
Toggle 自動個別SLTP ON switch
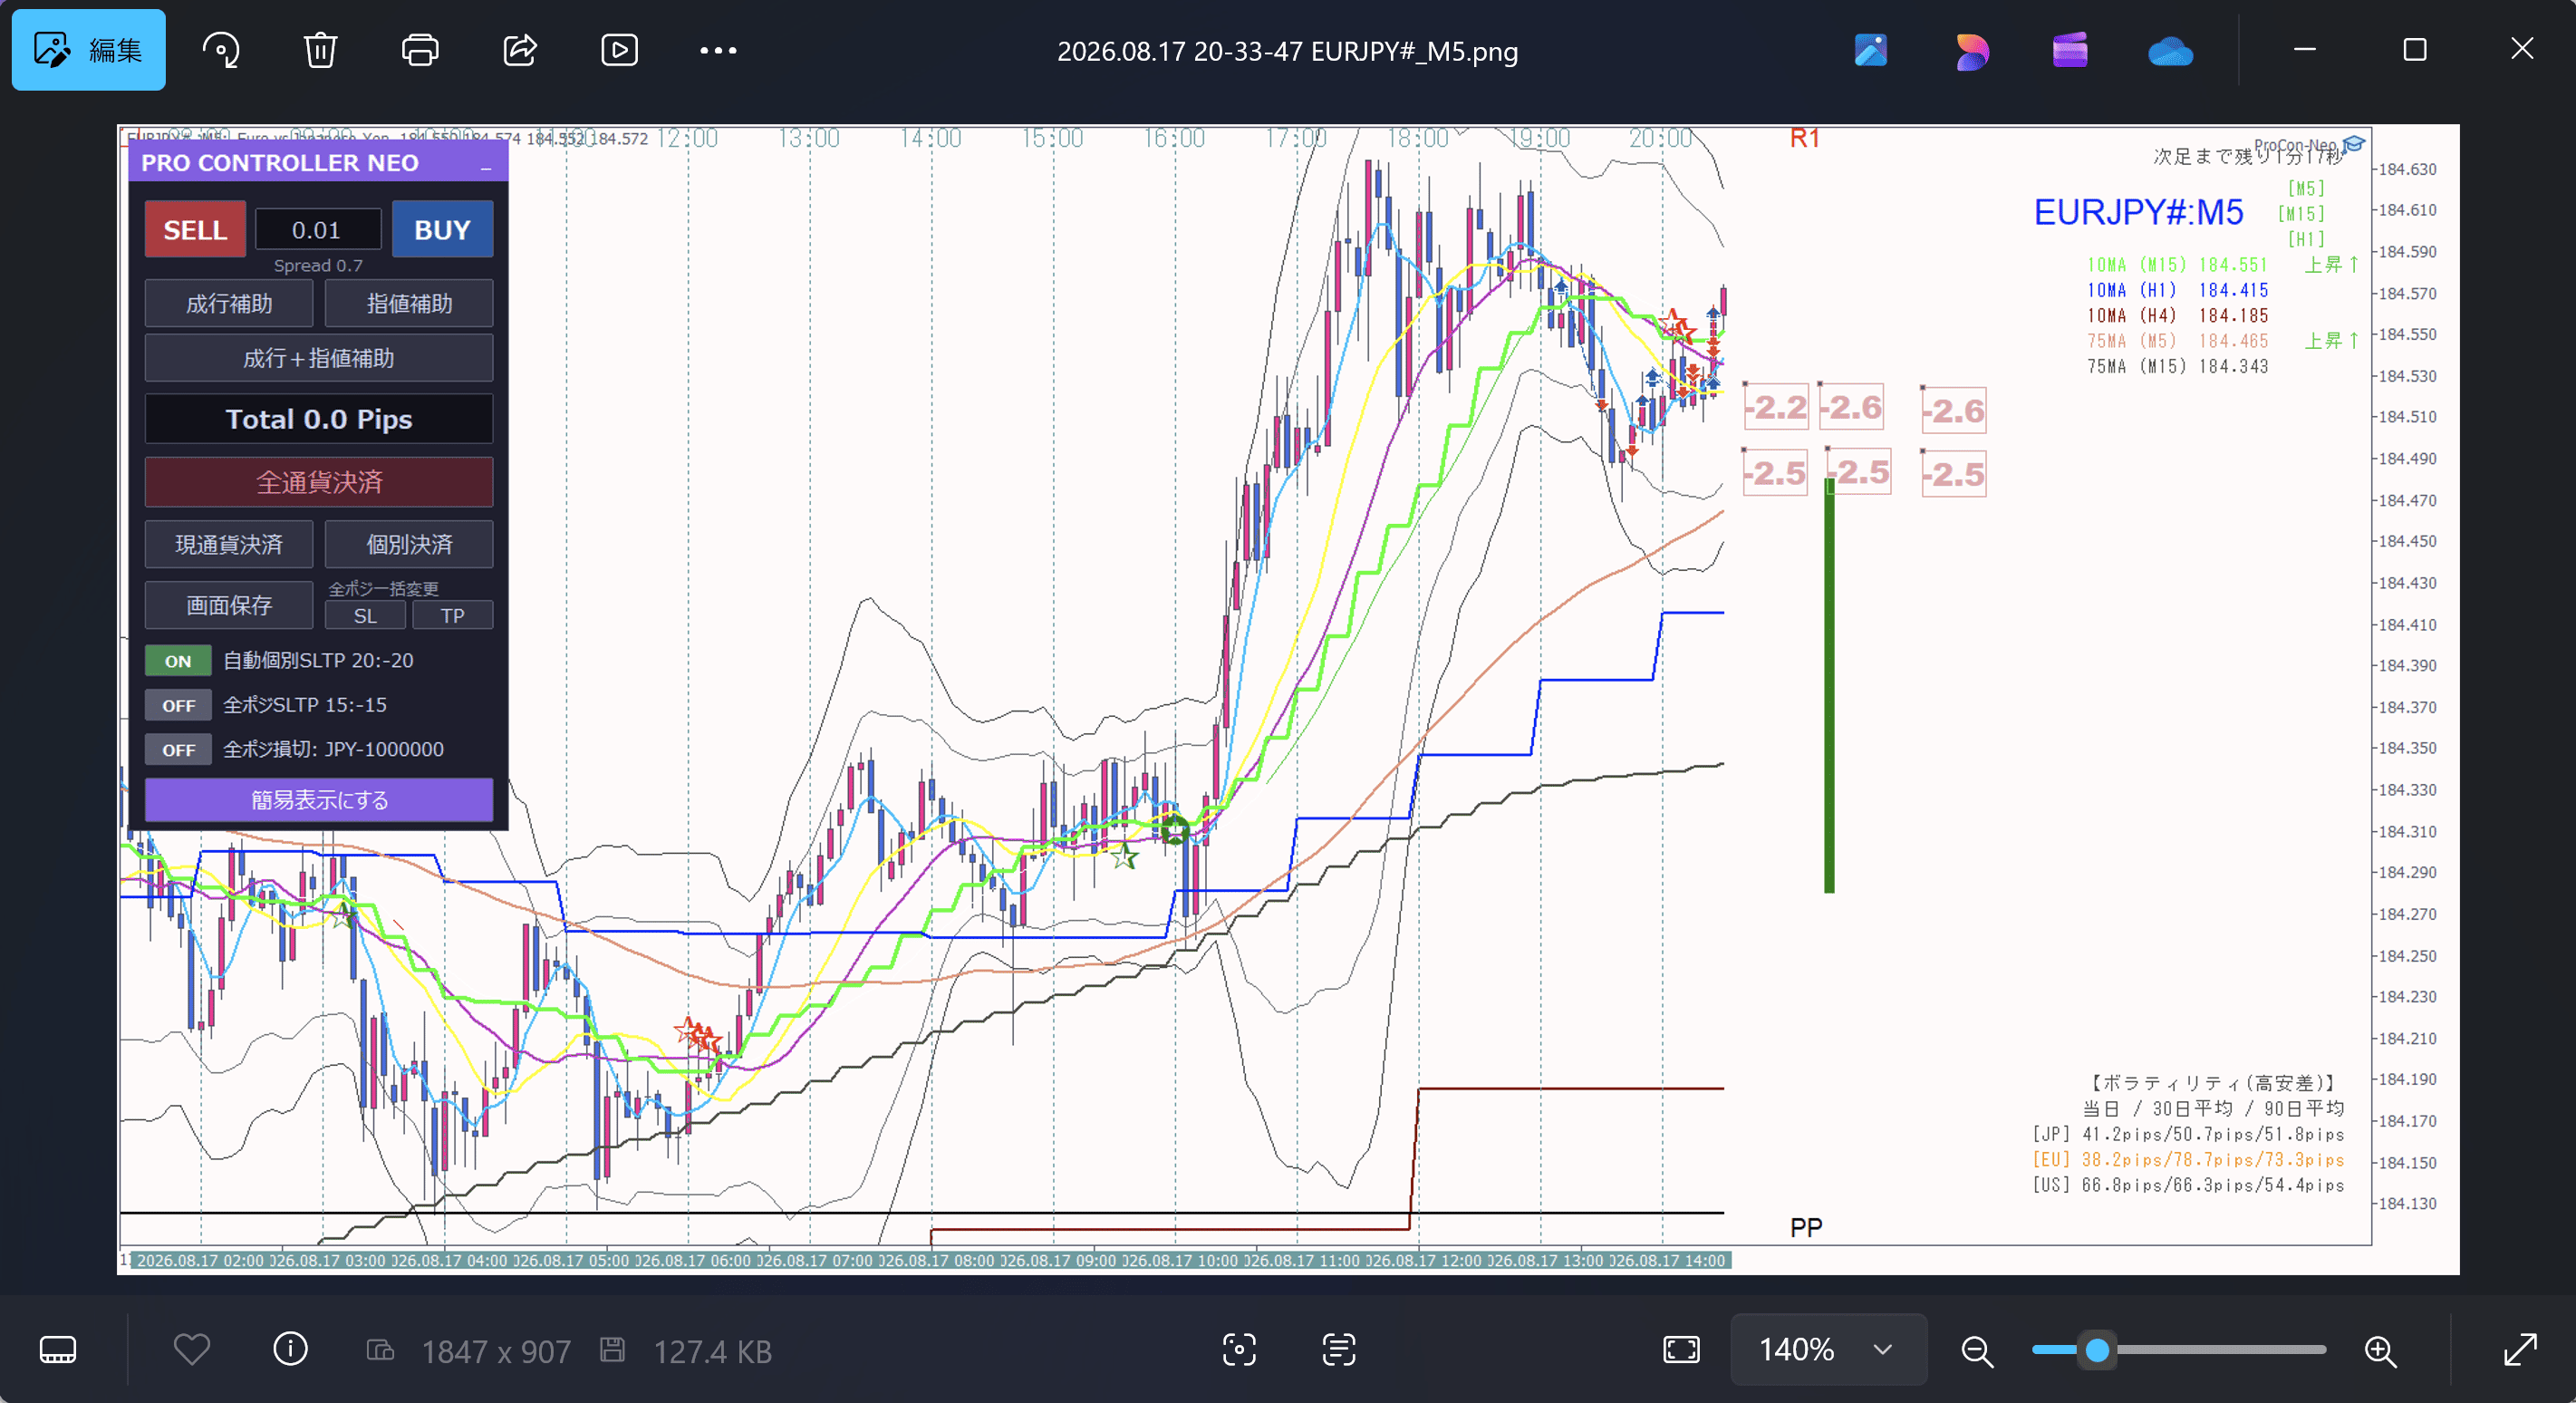178,661
